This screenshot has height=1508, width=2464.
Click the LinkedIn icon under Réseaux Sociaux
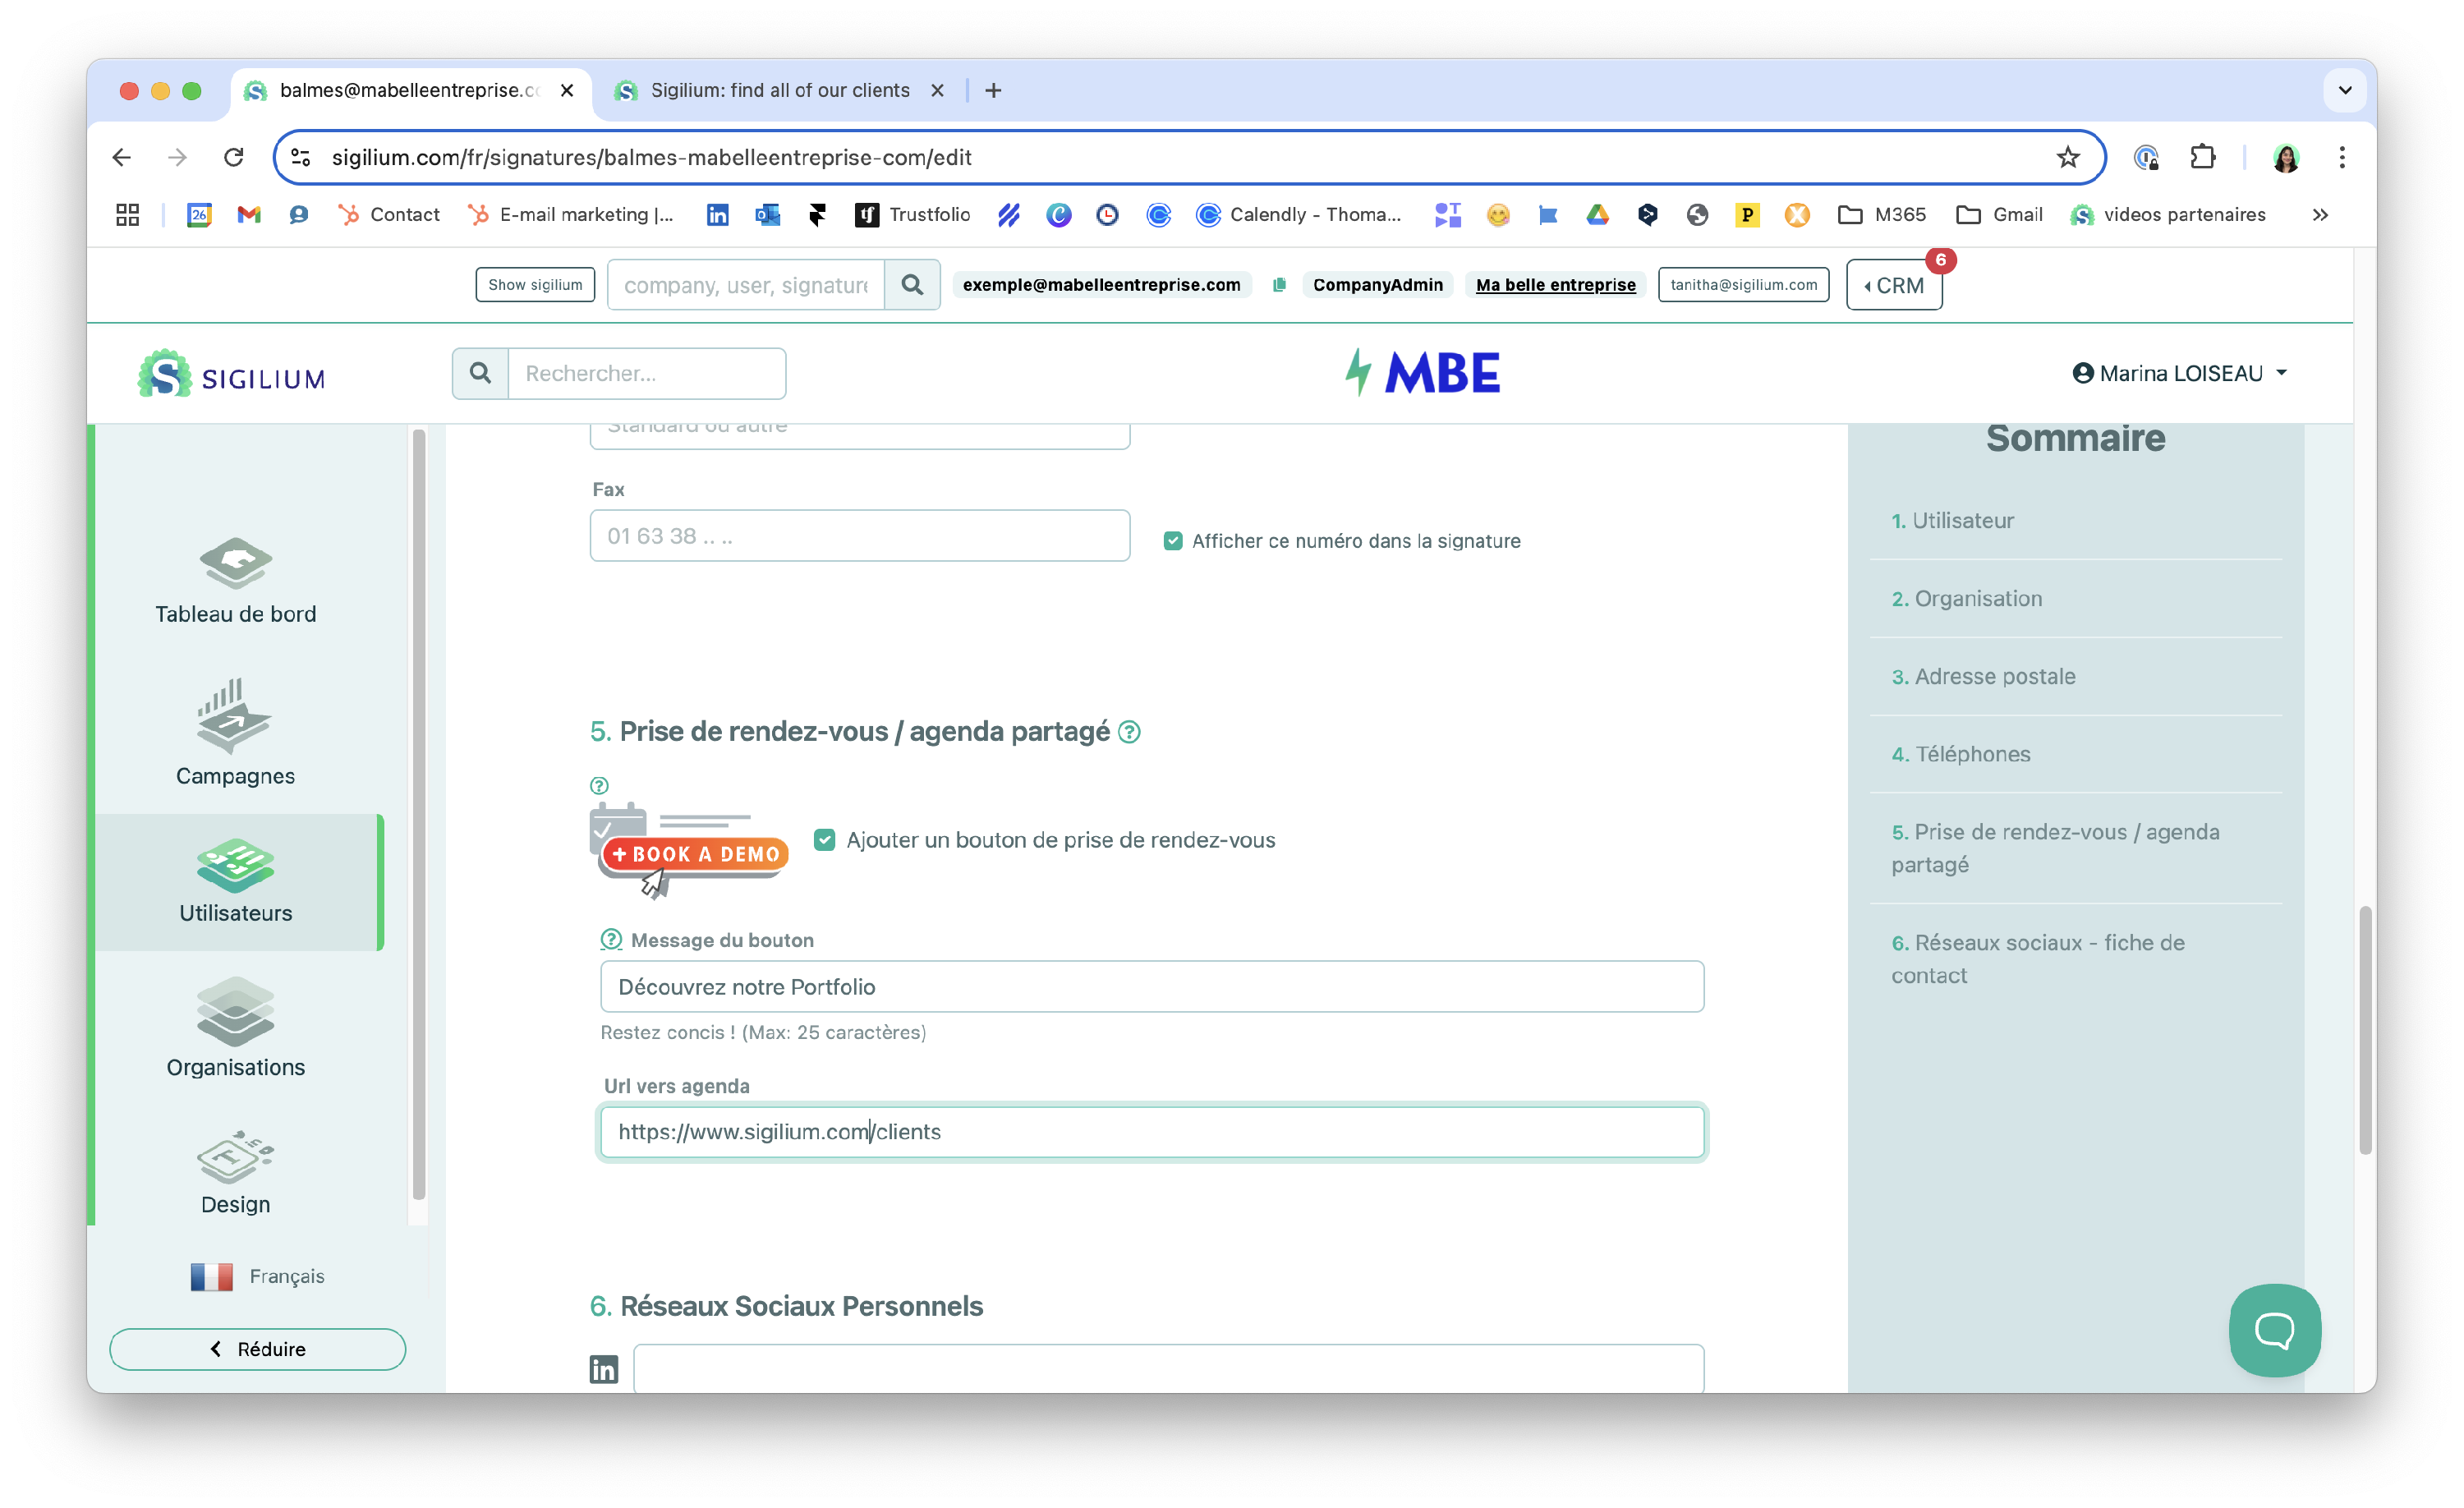tap(604, 1369)
